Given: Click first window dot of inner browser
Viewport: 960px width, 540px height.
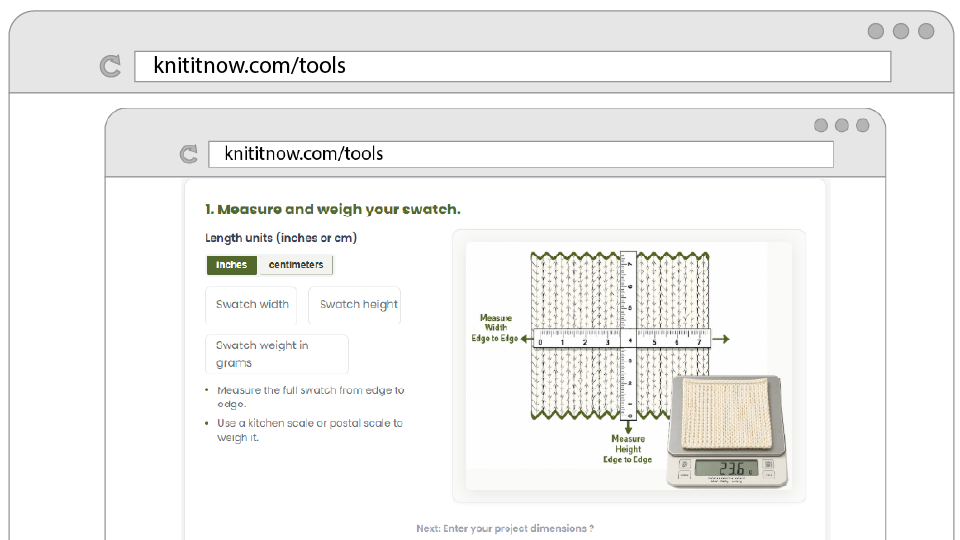Looking at the screenshot, I should point(821,126).
